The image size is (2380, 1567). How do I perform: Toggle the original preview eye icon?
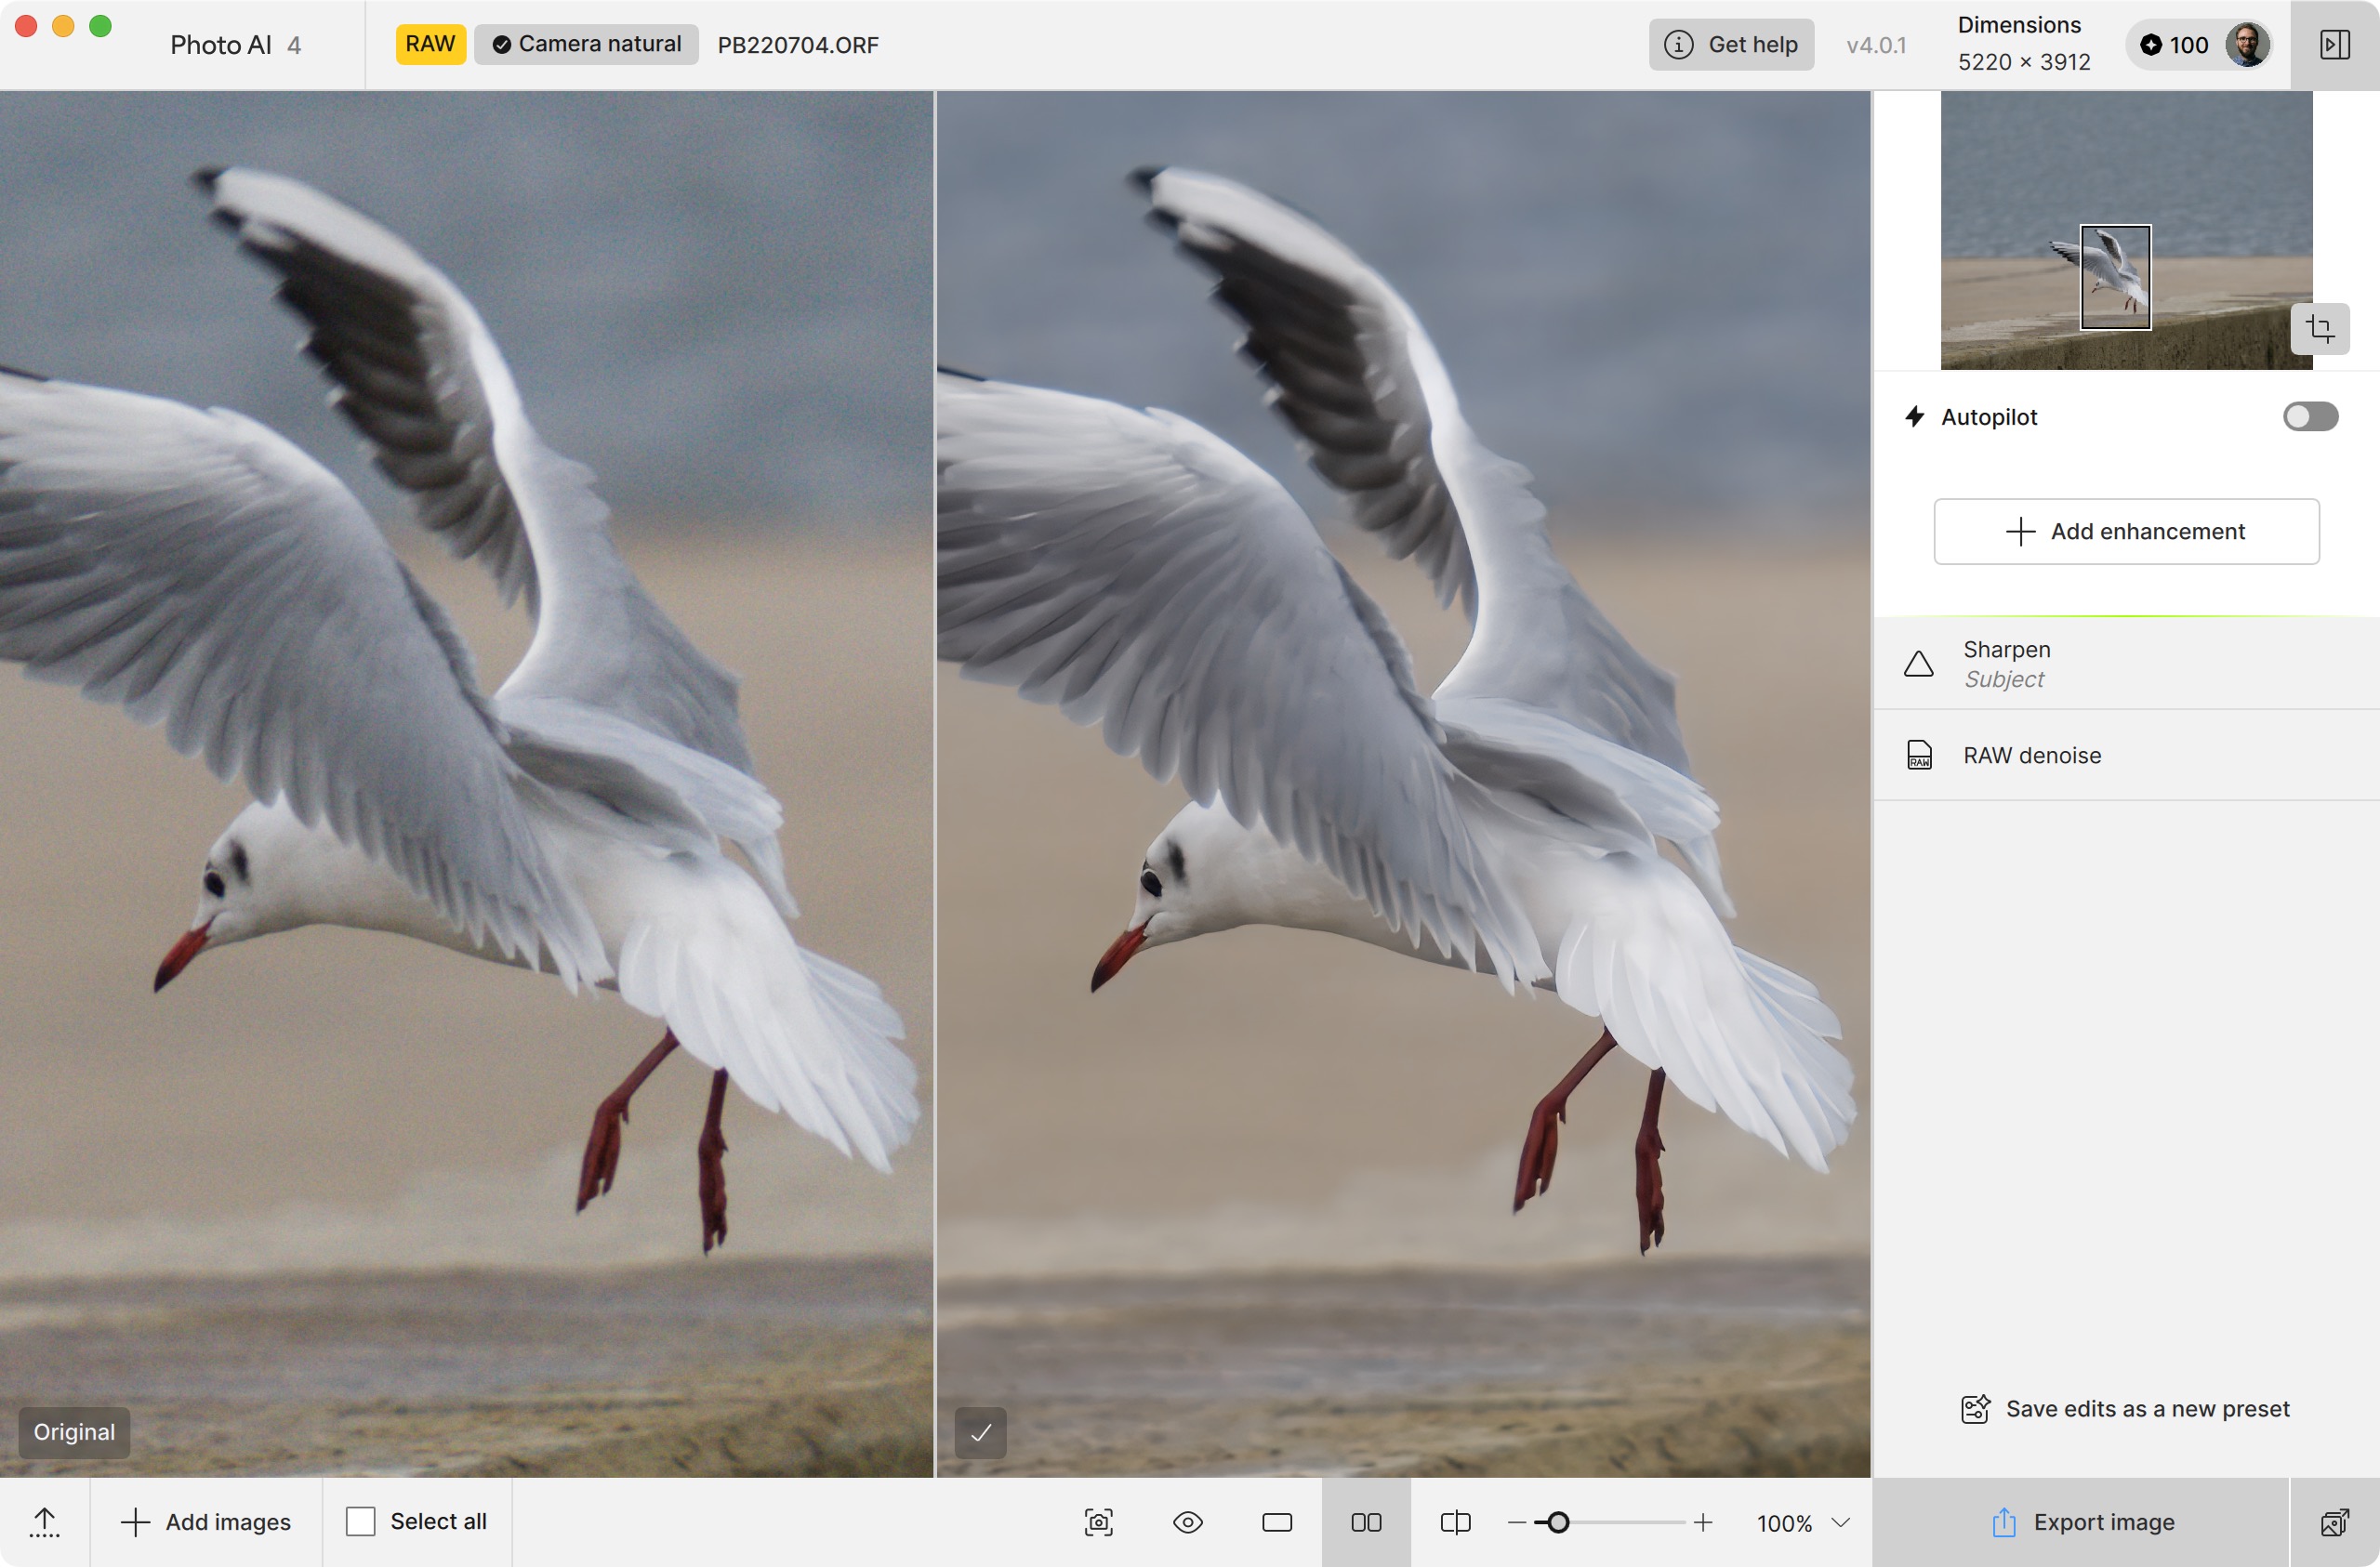coord(1187,1521)
